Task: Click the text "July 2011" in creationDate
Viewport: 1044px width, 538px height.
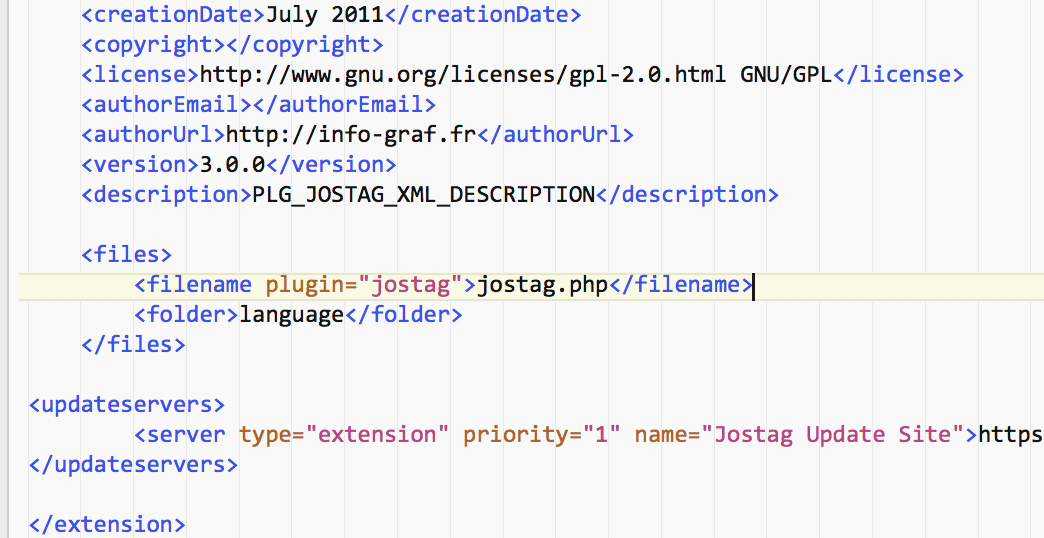Action: pos(325,15)
